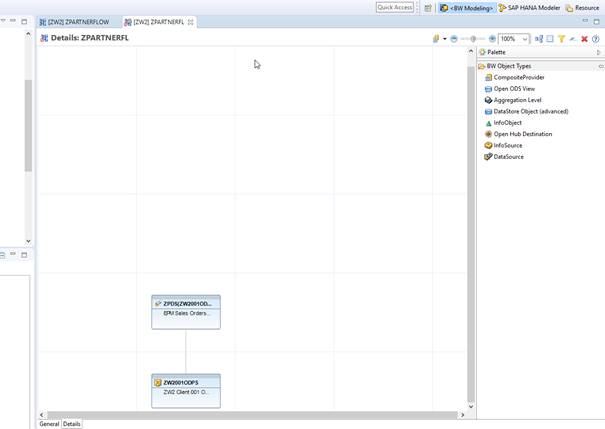605x429 pixels.
Task: Select the ZW2001ODPS node
Action: pyautogui.click(x=186, y=391)
